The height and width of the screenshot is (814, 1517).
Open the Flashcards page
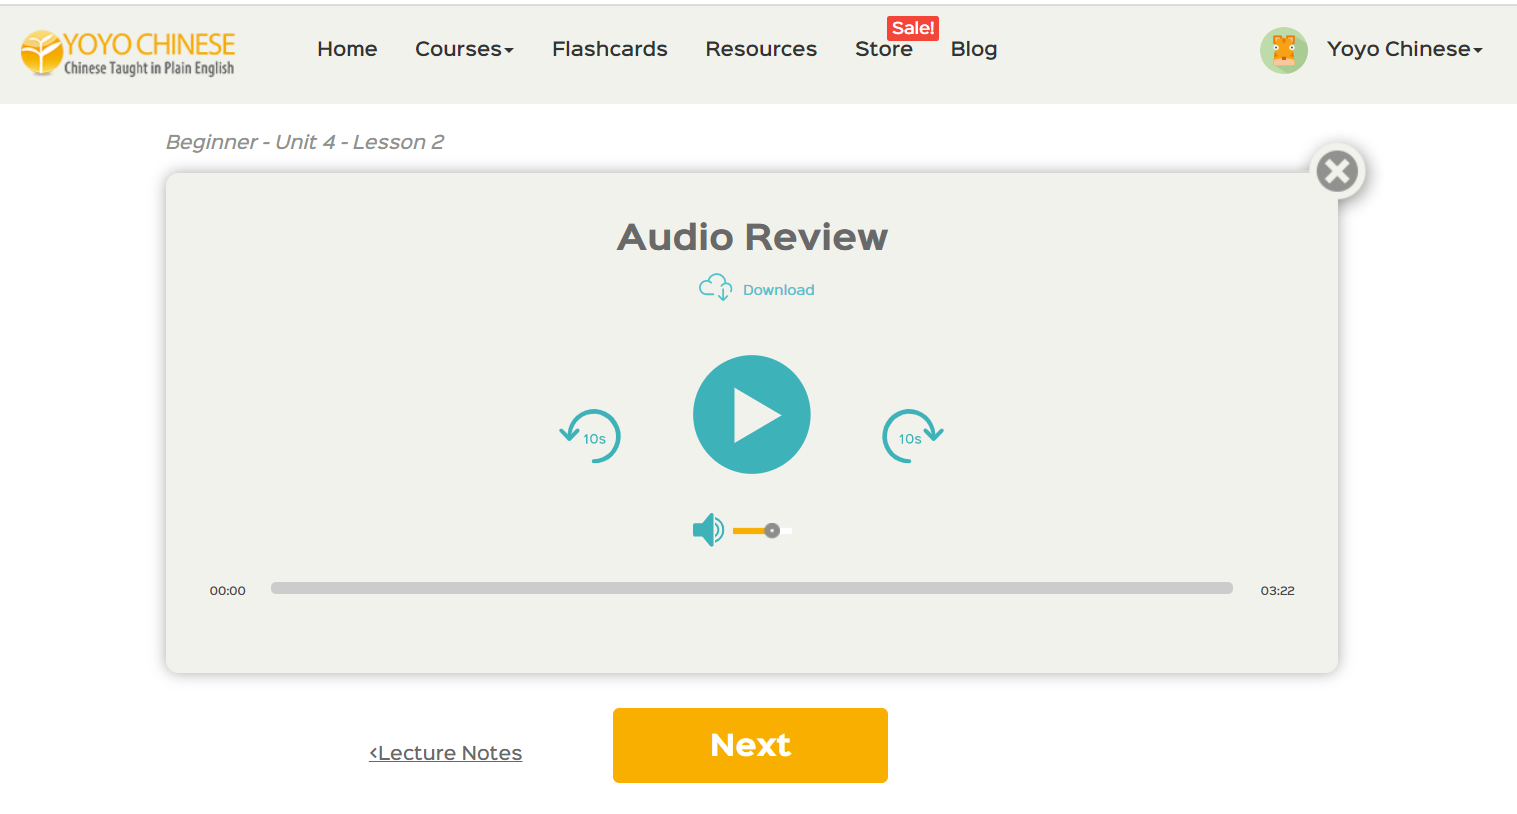(x=609, y=49)
